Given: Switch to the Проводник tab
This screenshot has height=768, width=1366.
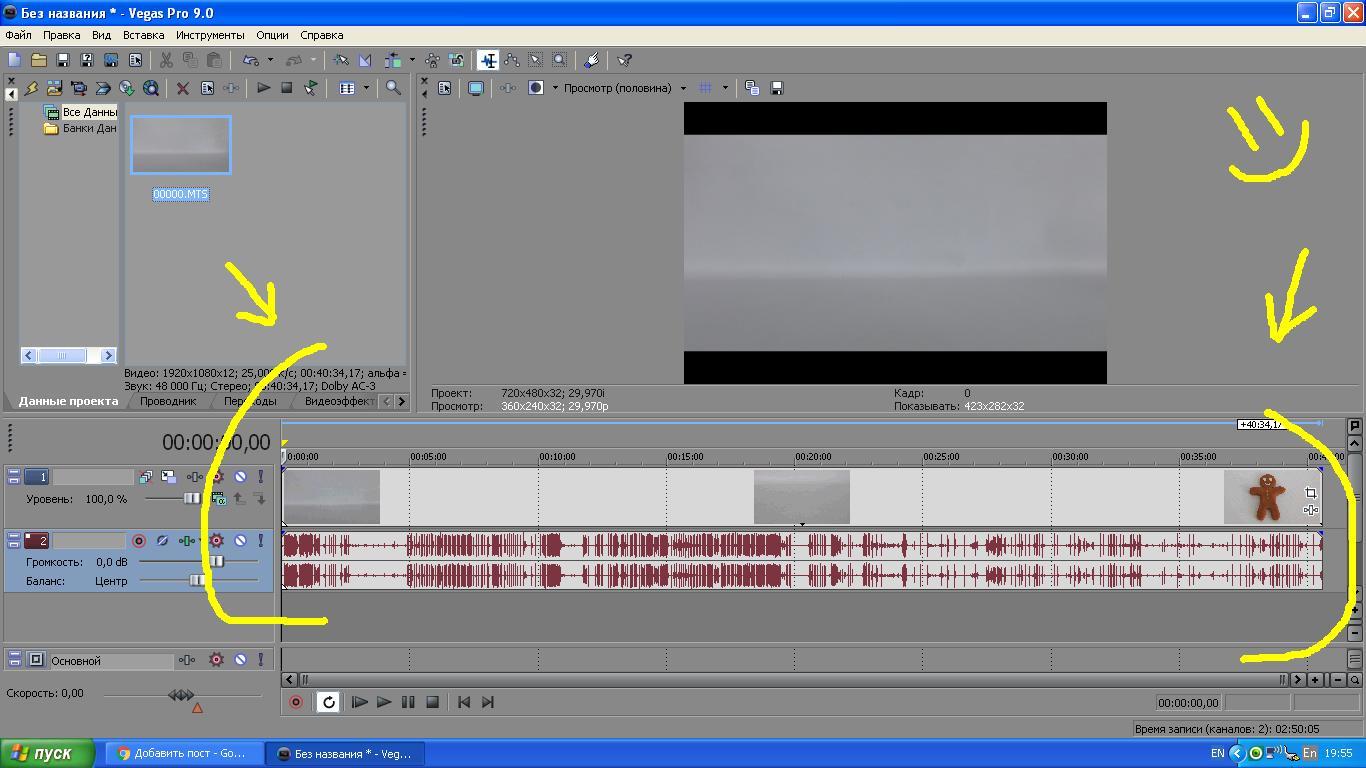Looking at the screenshot, I should tap(168, 401).
